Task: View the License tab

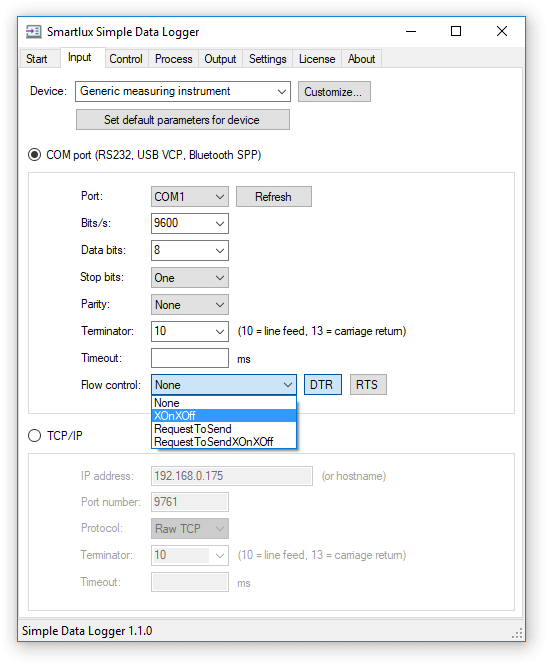Action: [317, 59]
